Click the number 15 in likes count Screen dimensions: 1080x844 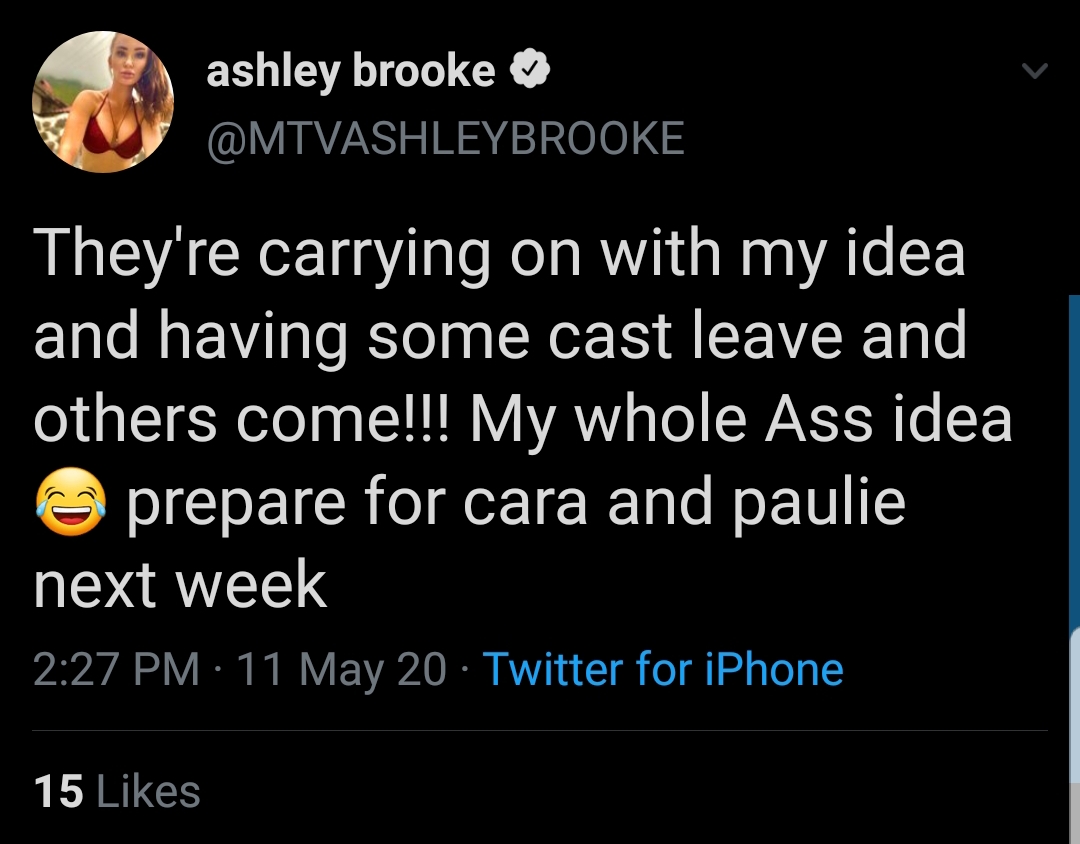[59, 791]
